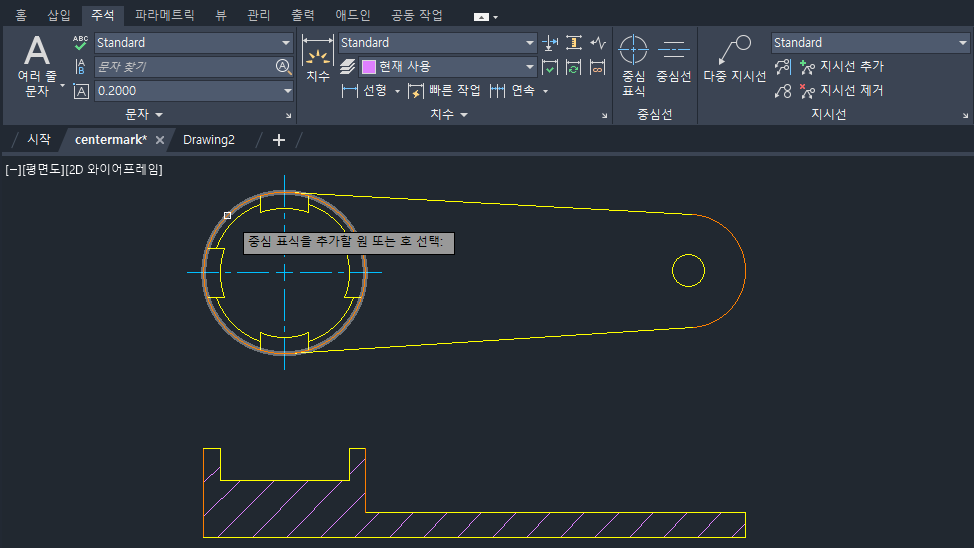
Task: Open ribbon display options arrow
Action: tap(495, 17)
